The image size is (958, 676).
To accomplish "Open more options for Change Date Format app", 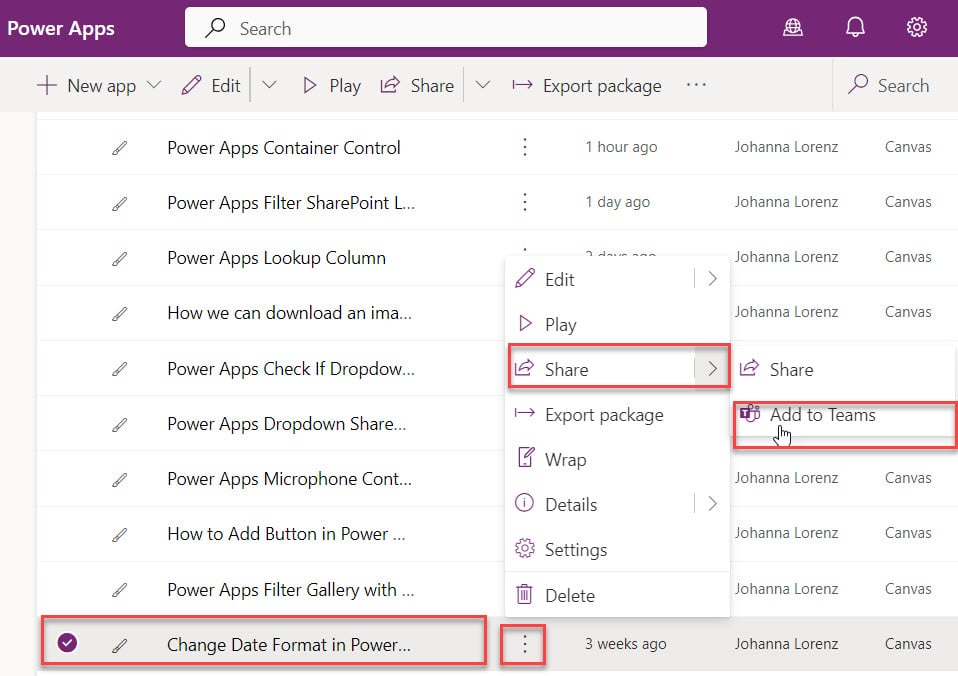I will pyautogui.click(x=525, y=644).
